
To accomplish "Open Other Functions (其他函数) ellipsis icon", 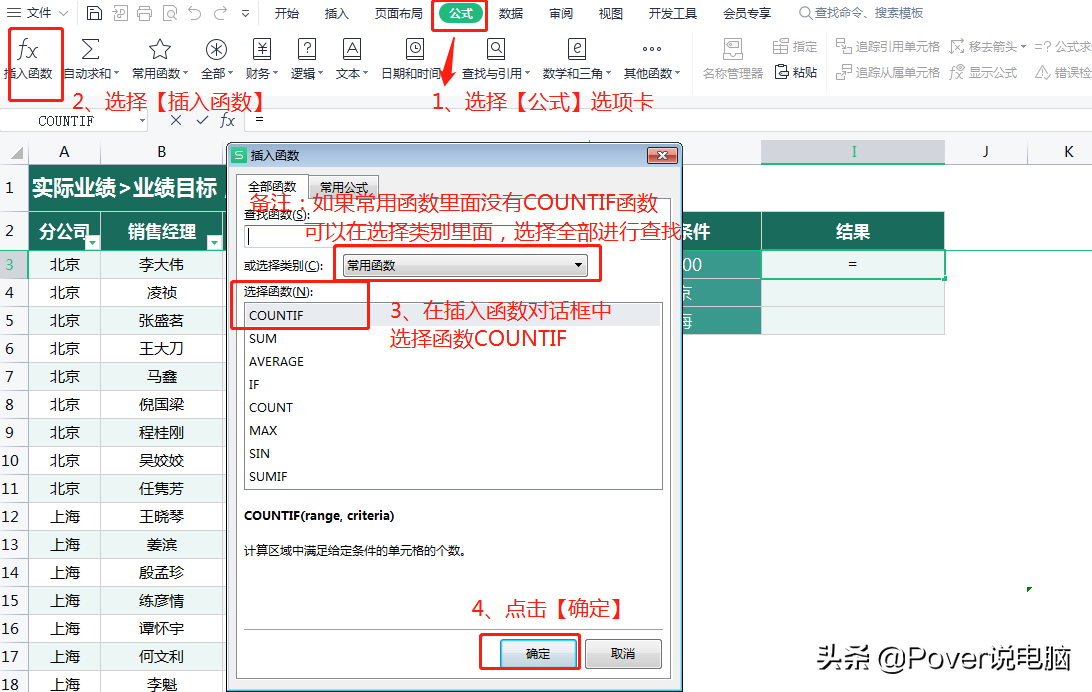I will click(x=652, y=49).
